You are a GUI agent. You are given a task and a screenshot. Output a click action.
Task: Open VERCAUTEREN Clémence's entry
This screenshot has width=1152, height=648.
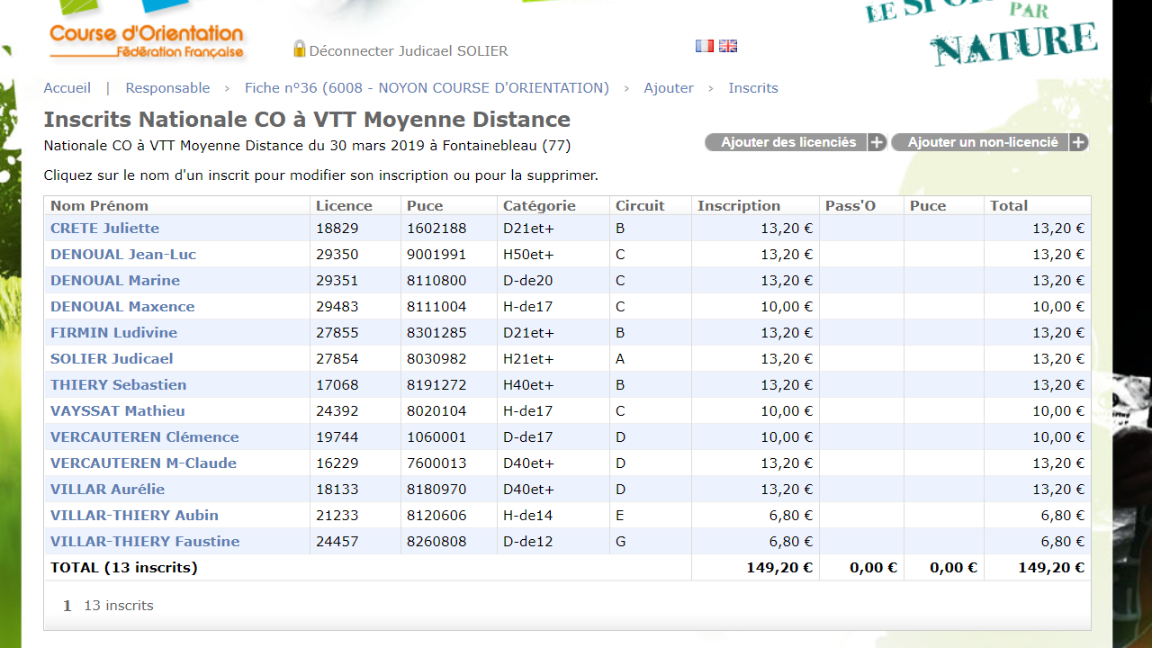(144, 437)
